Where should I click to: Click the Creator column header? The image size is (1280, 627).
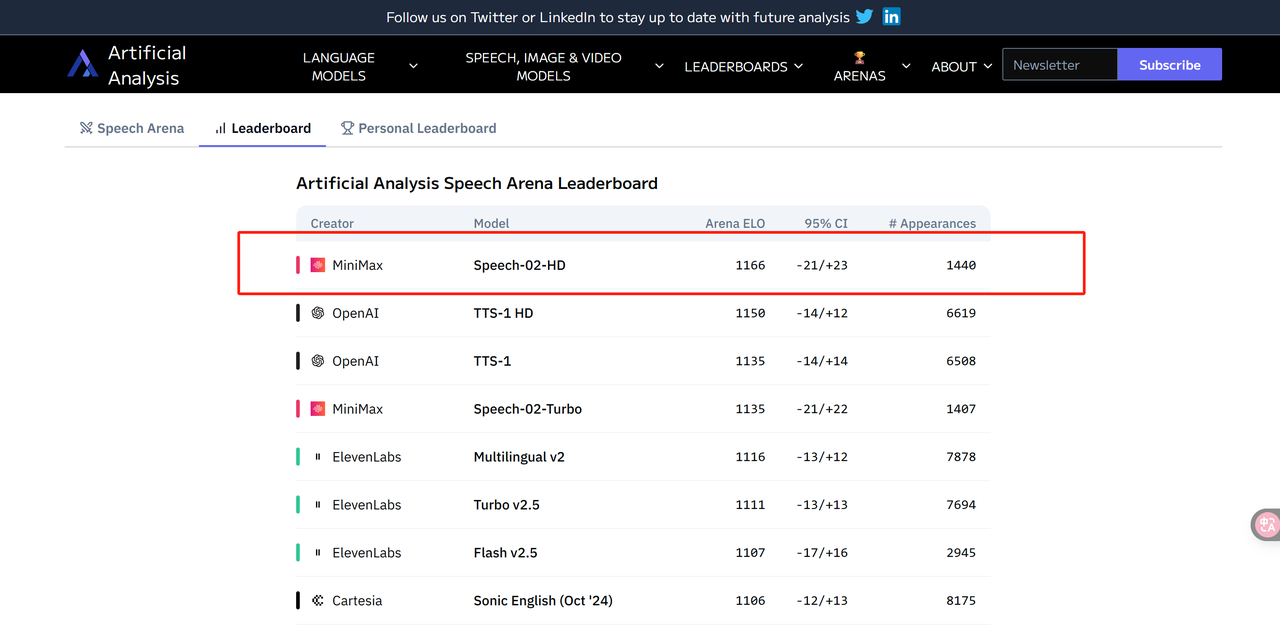coord(332,224)
